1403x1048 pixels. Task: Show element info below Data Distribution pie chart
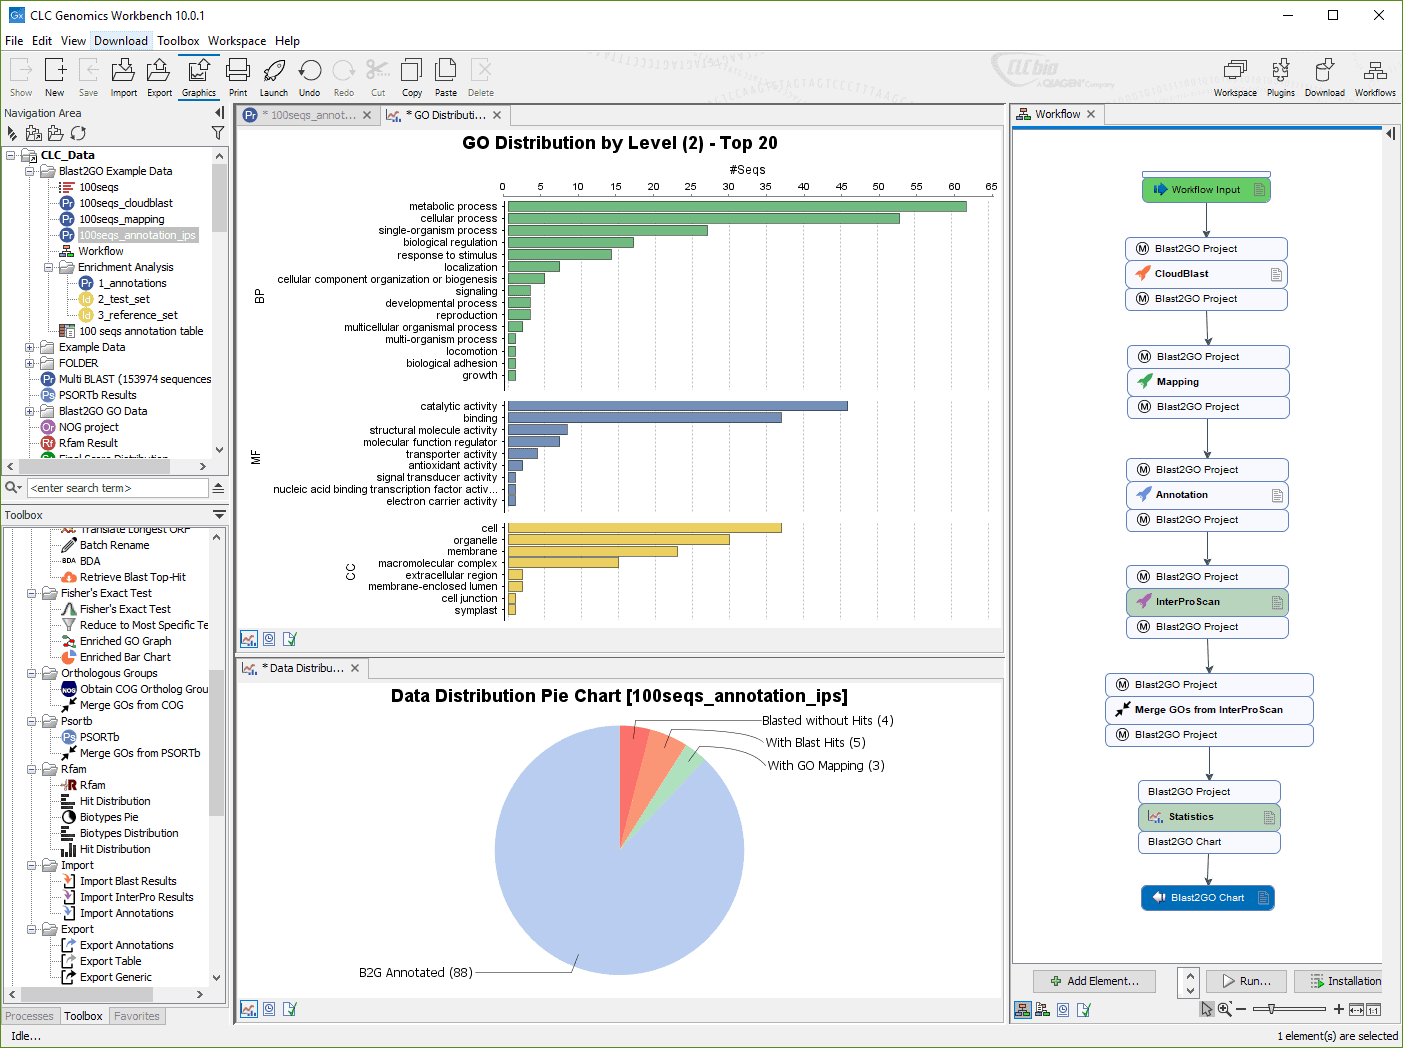point(289,1009)
